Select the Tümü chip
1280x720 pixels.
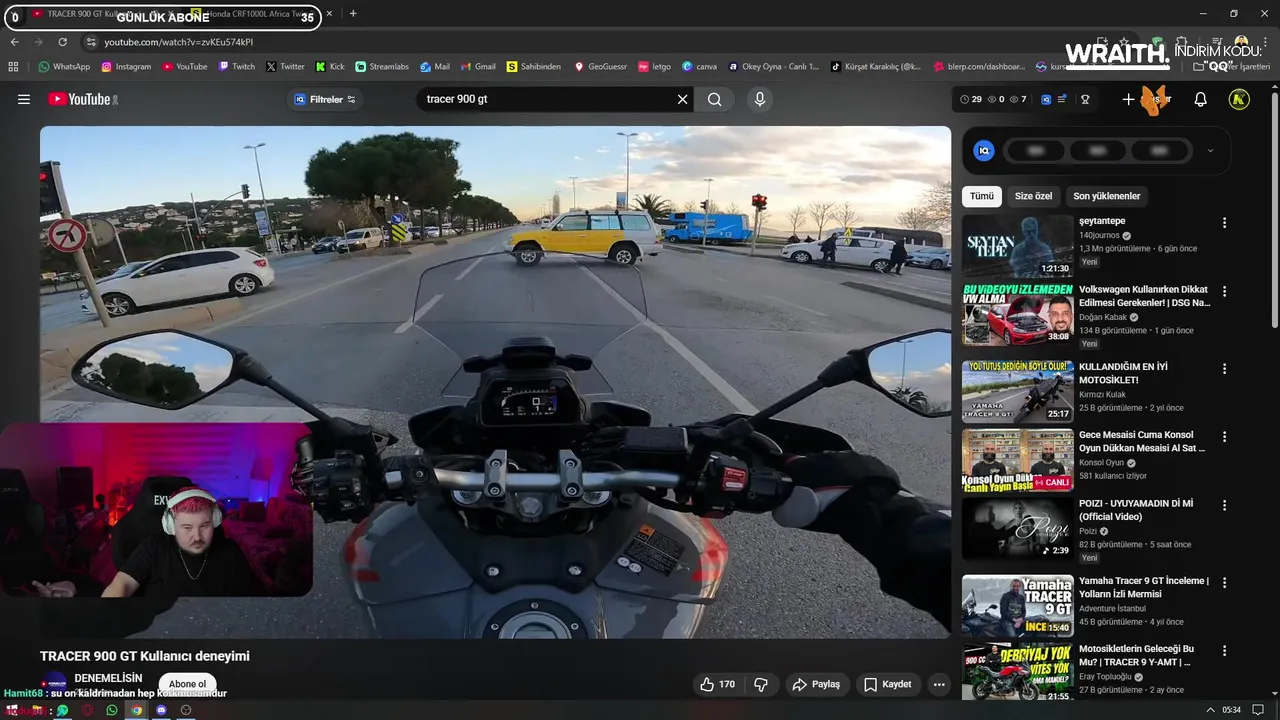[982, 196]
